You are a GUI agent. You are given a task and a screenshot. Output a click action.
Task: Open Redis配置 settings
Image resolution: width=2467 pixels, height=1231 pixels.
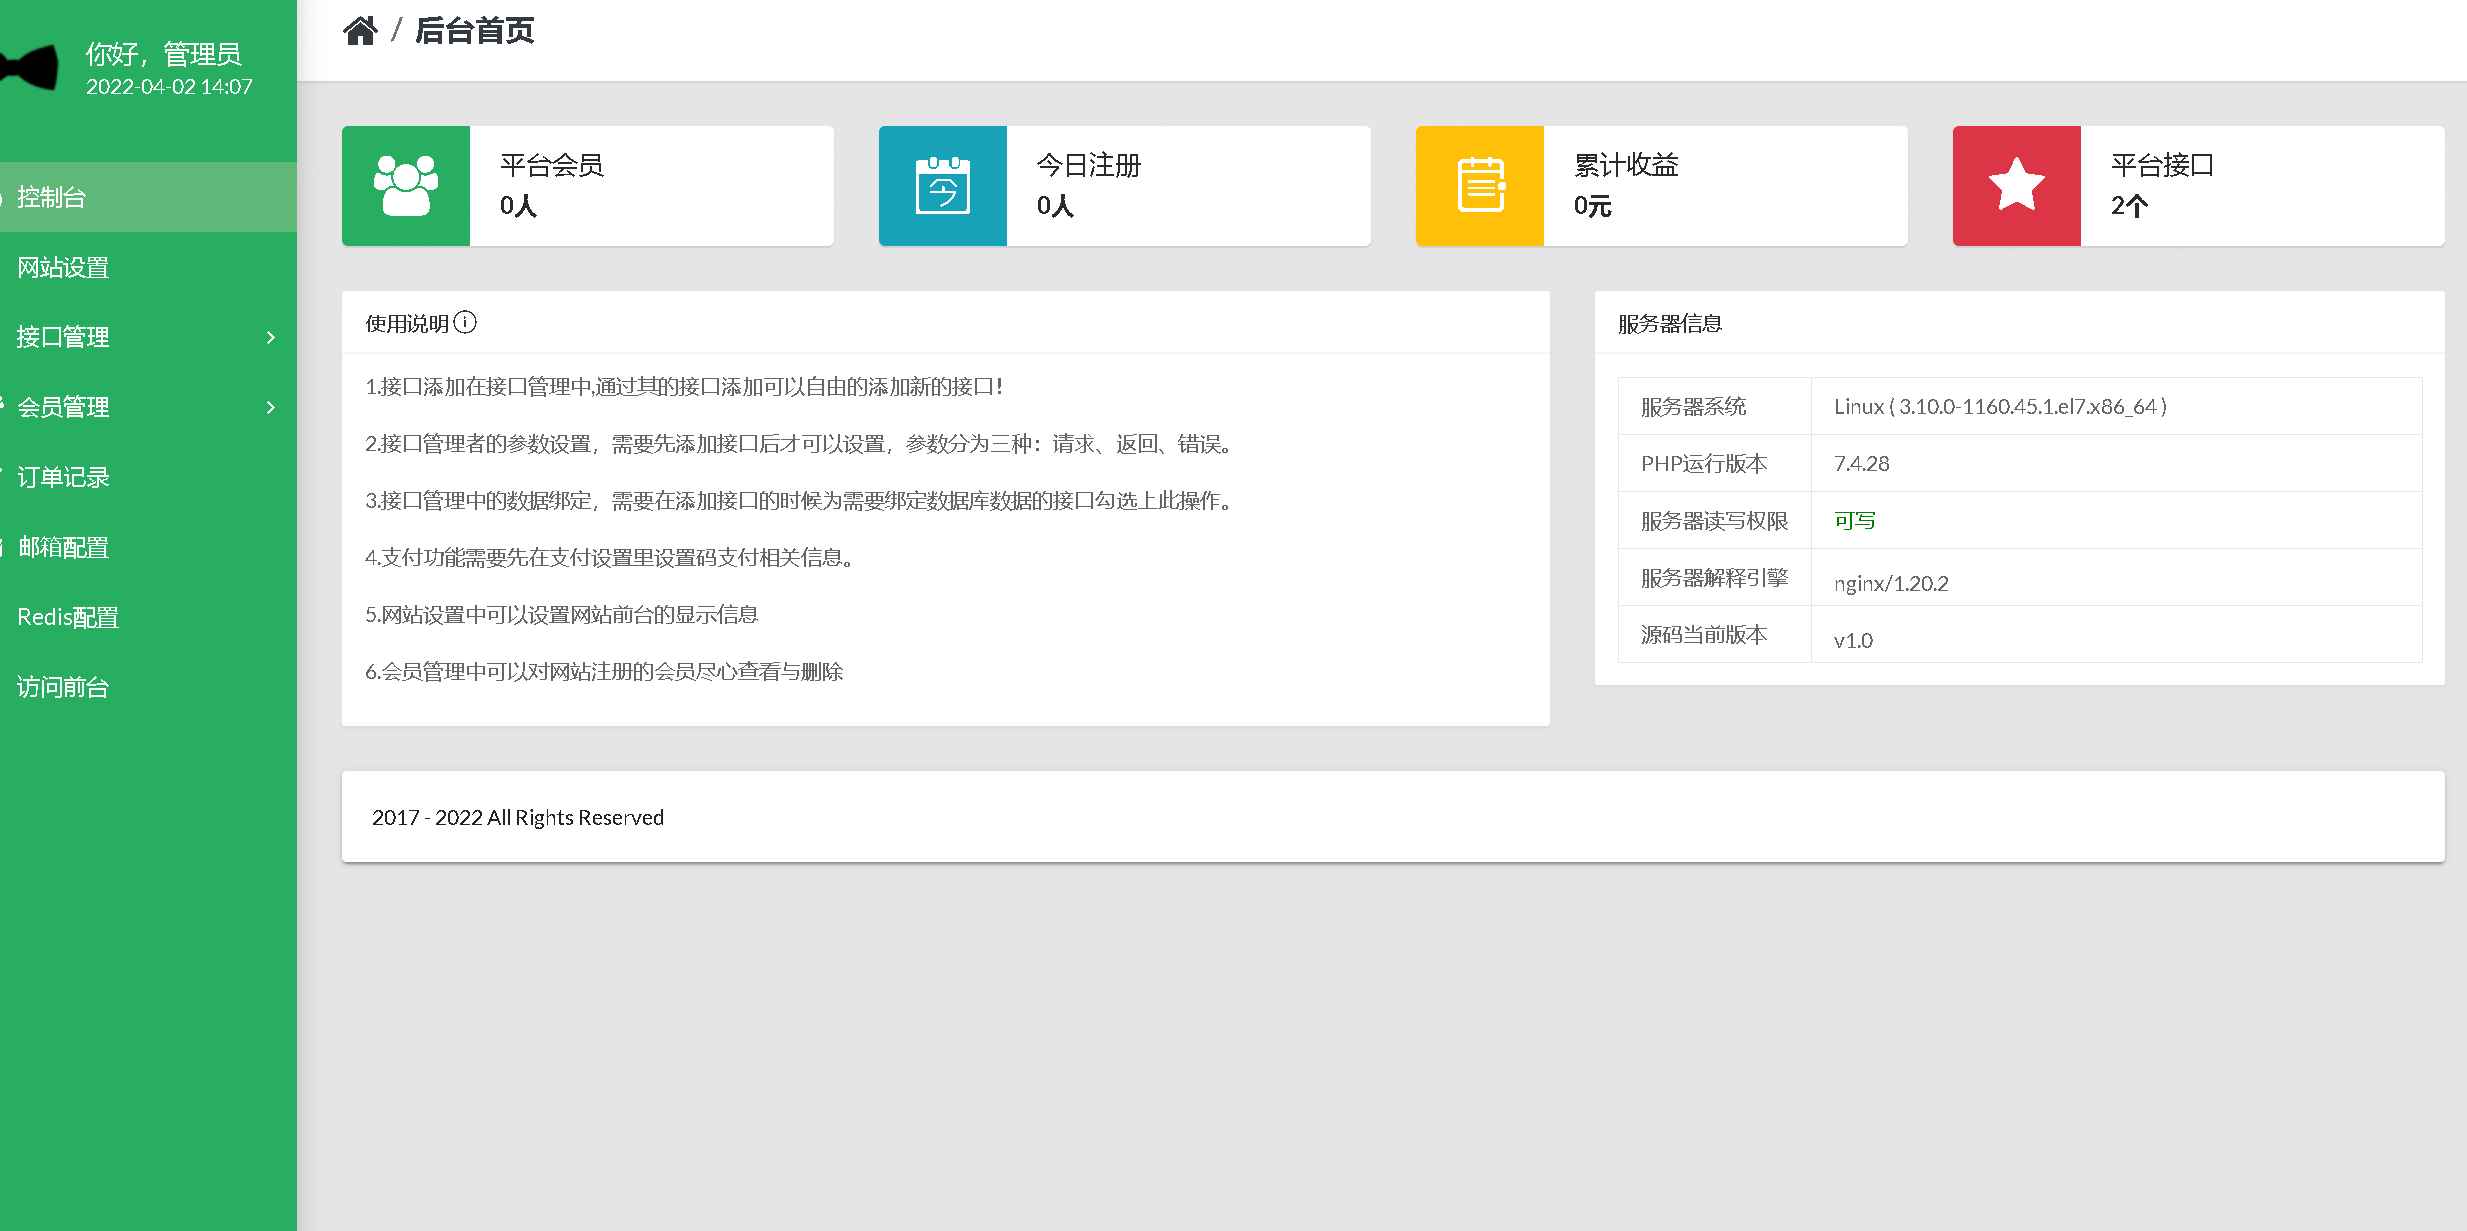tap(67, 617)
